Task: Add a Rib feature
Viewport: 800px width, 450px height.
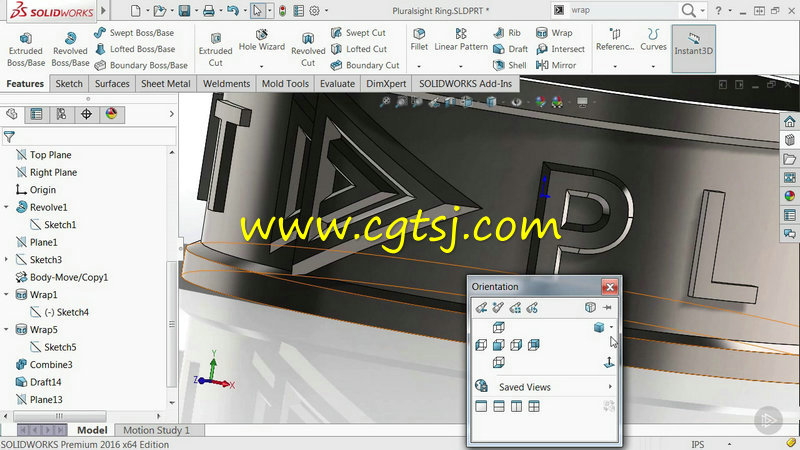Action: click(x=507, y=33)
